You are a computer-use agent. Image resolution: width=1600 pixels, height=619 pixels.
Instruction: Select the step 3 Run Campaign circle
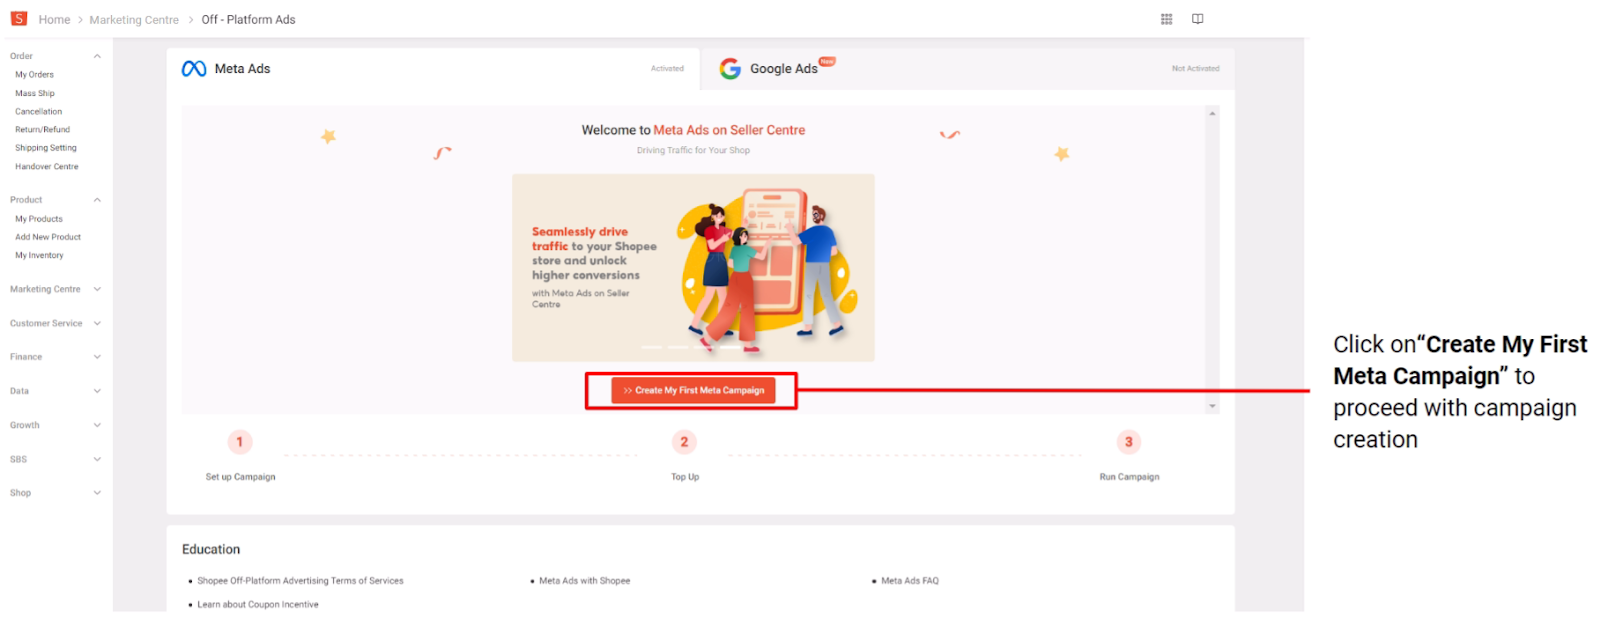pos(1129,442)
